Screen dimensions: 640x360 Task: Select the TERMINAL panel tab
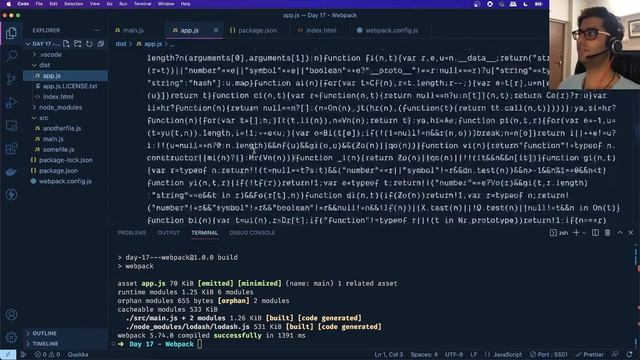click(204, 233)
